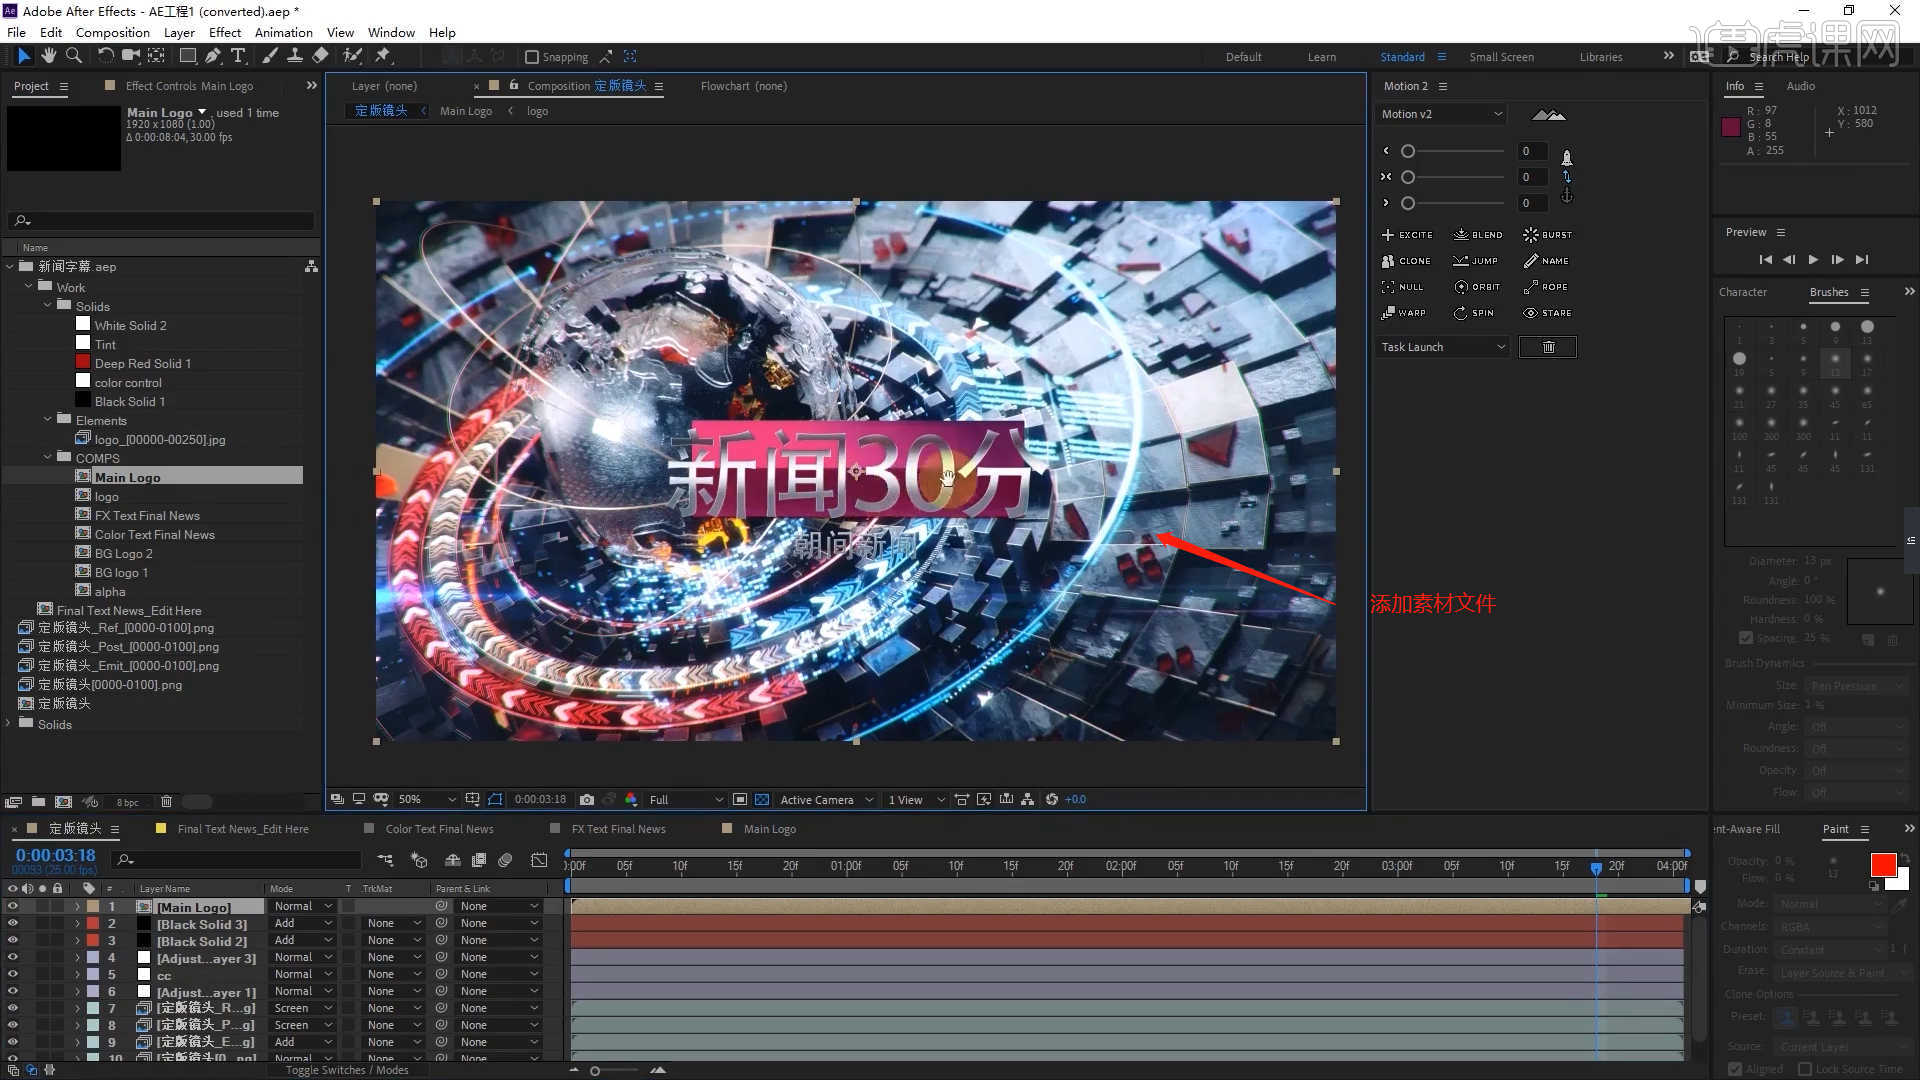Viewport: 1920px width, 1080px height.
Task: Click the Motion v2 Burst button
Action: tap(1548, 235)
